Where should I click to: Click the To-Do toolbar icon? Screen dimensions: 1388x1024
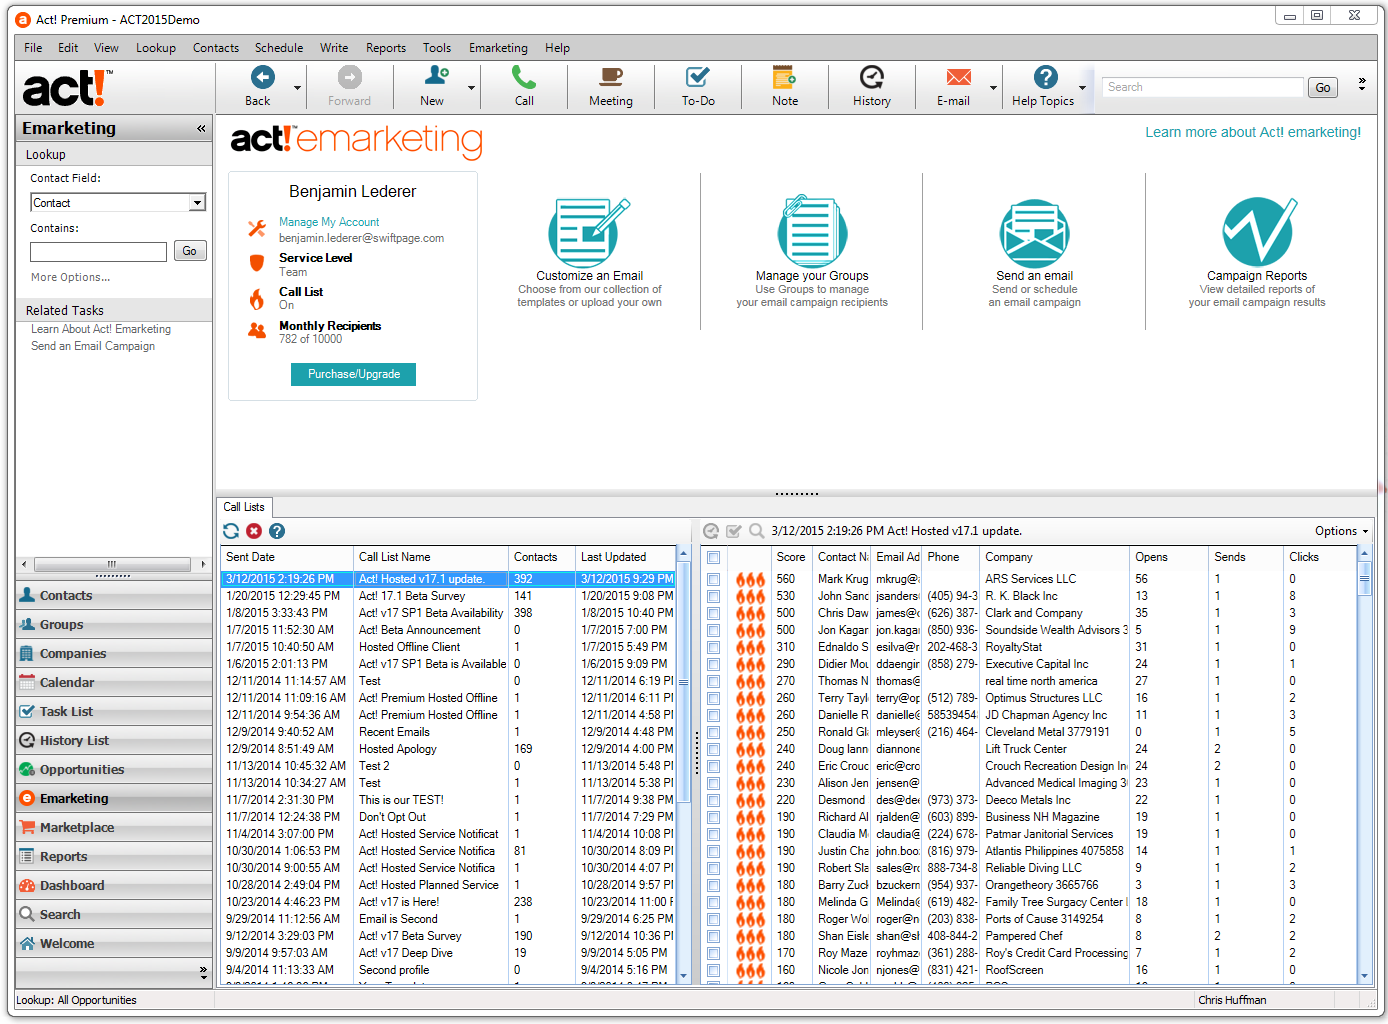click(x=697, y=78)
